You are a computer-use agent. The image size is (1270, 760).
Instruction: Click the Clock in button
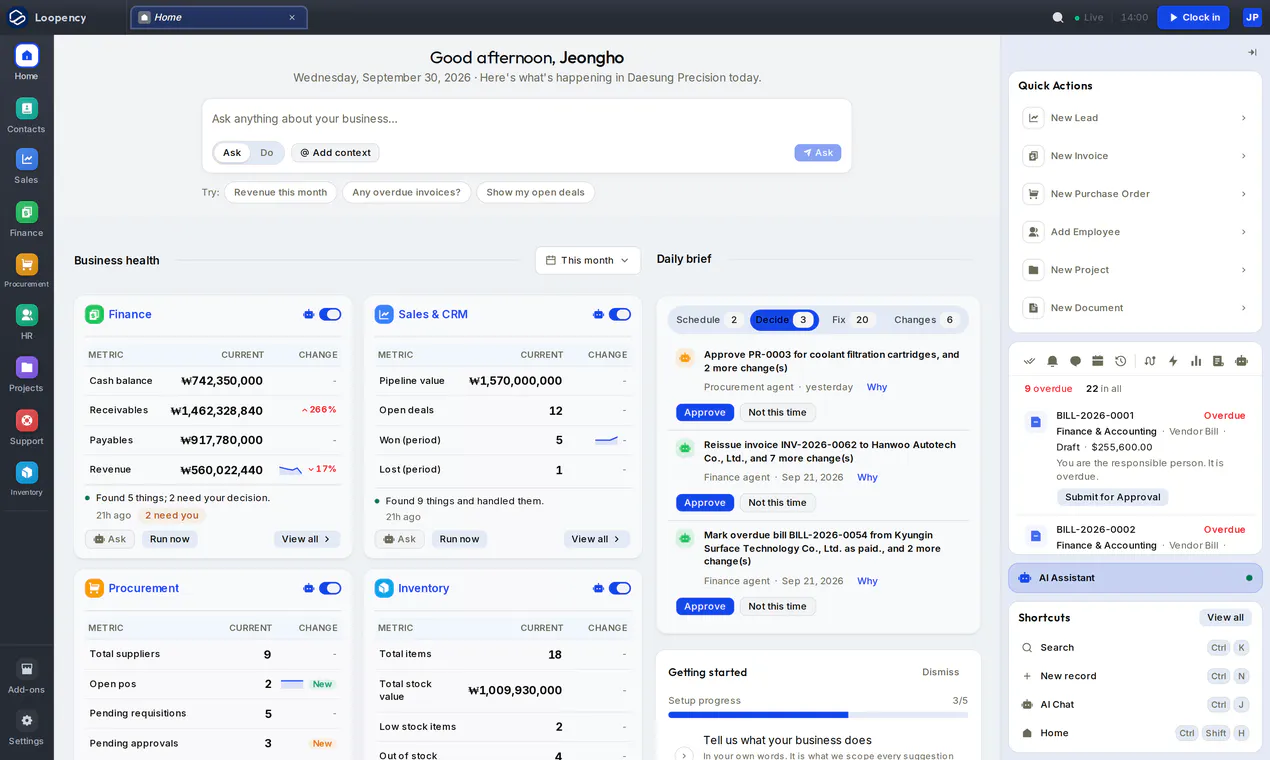(1193, 17)
